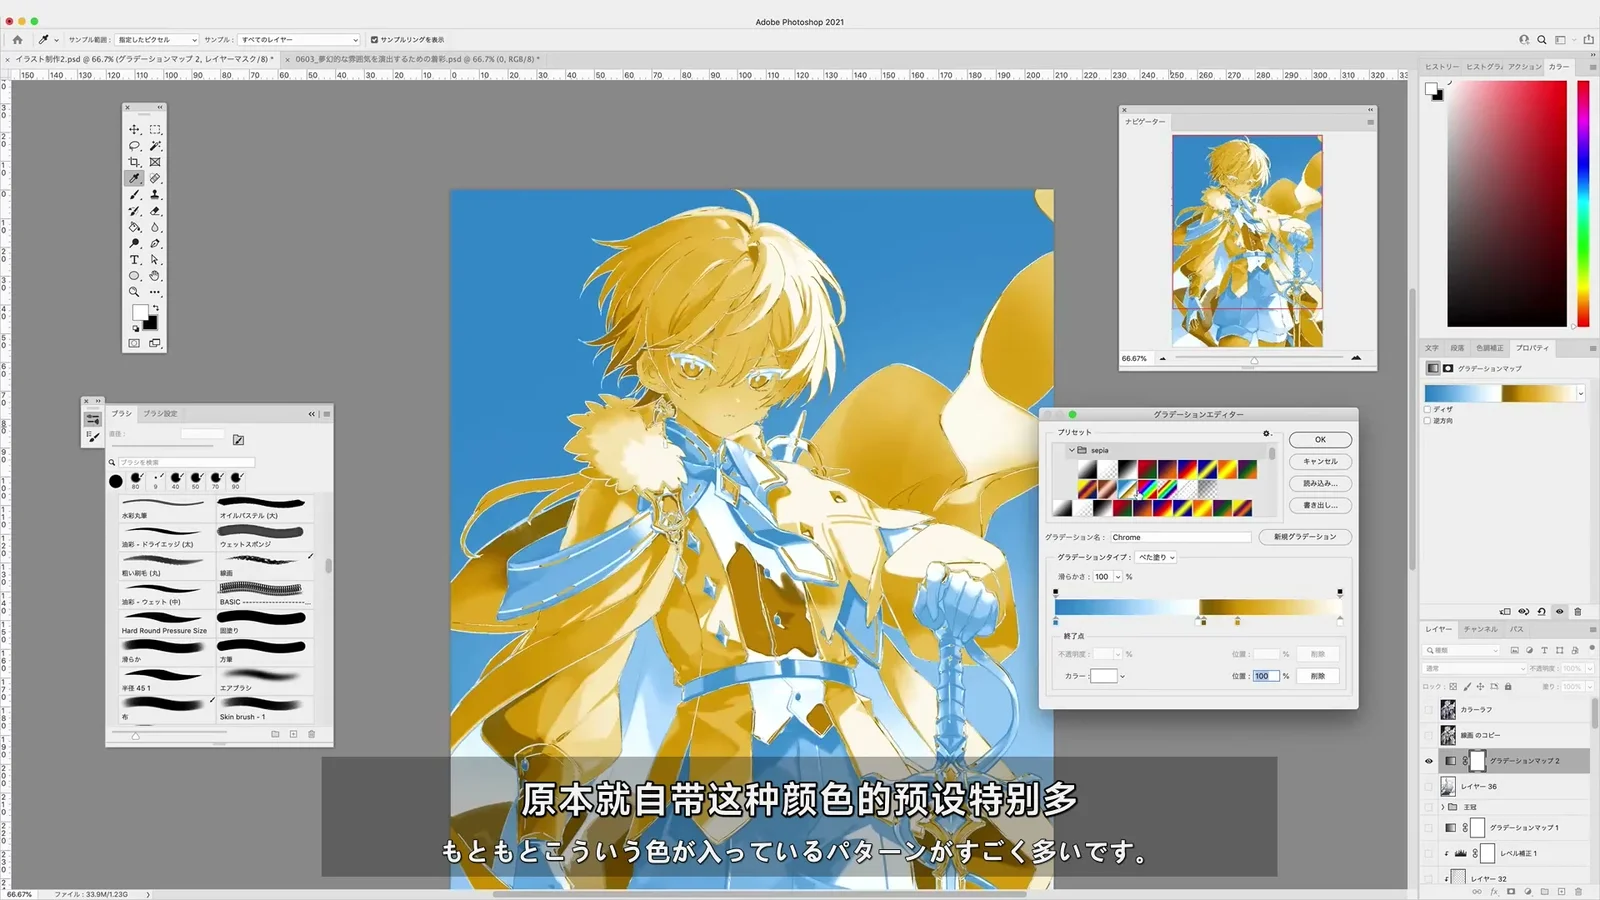The height and width of the screenshot is (900, 1600).
Task: Click the Share icon in top bar
Action: click(x=1589, y=40)
